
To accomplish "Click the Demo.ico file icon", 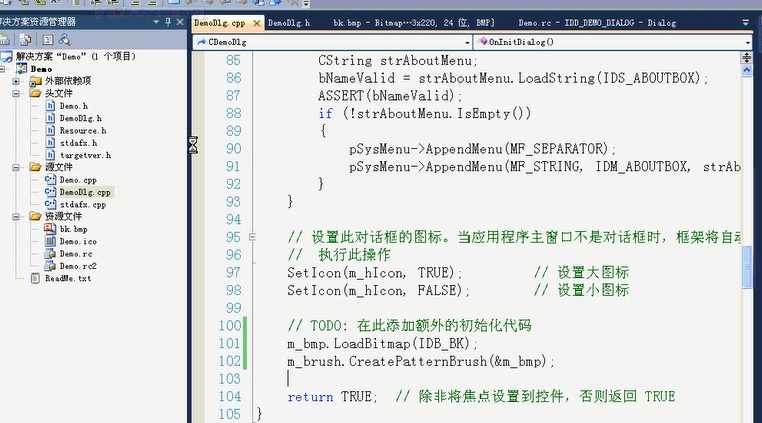I will click(x=50, y=241).
